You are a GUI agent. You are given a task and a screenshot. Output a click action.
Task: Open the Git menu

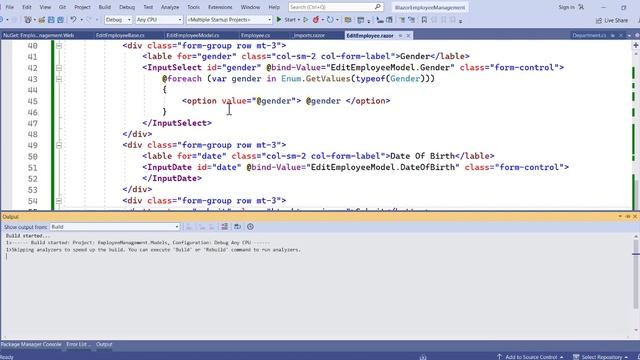click(x=62, y=7)
